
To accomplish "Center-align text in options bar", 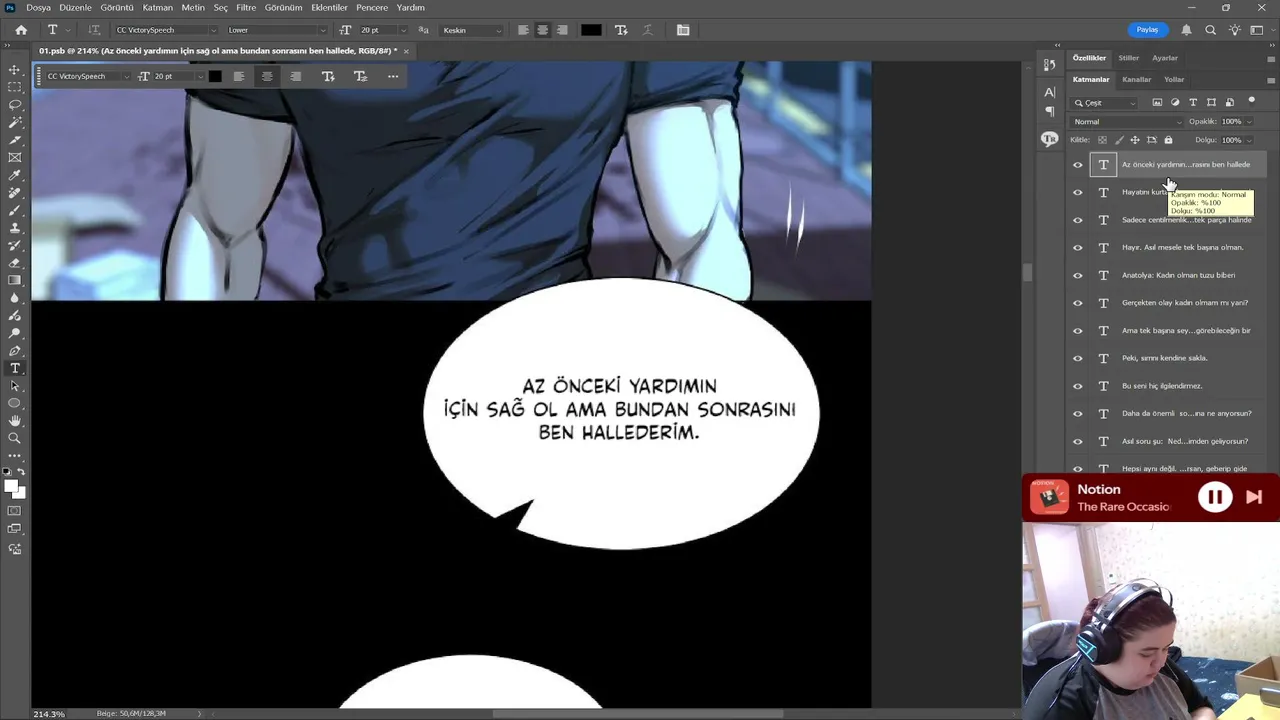I will (x=542, y=30).
